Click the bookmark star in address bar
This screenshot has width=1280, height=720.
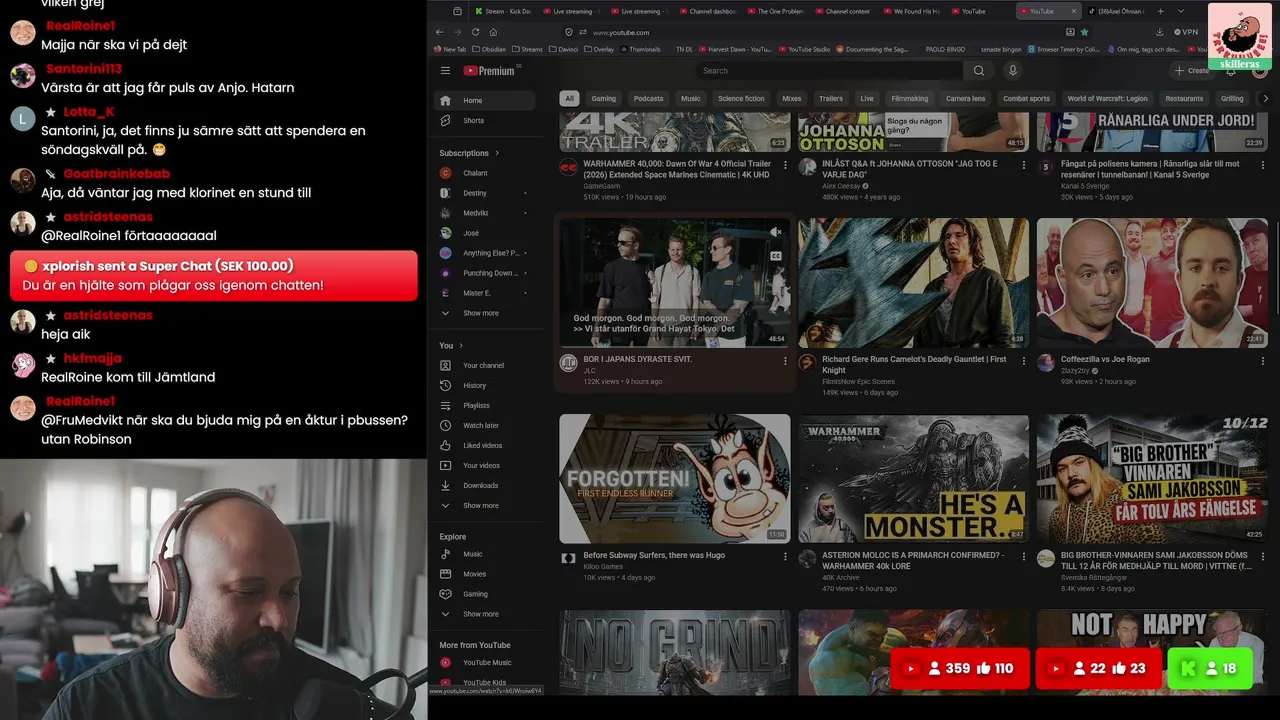click(x=1084, y=32)
